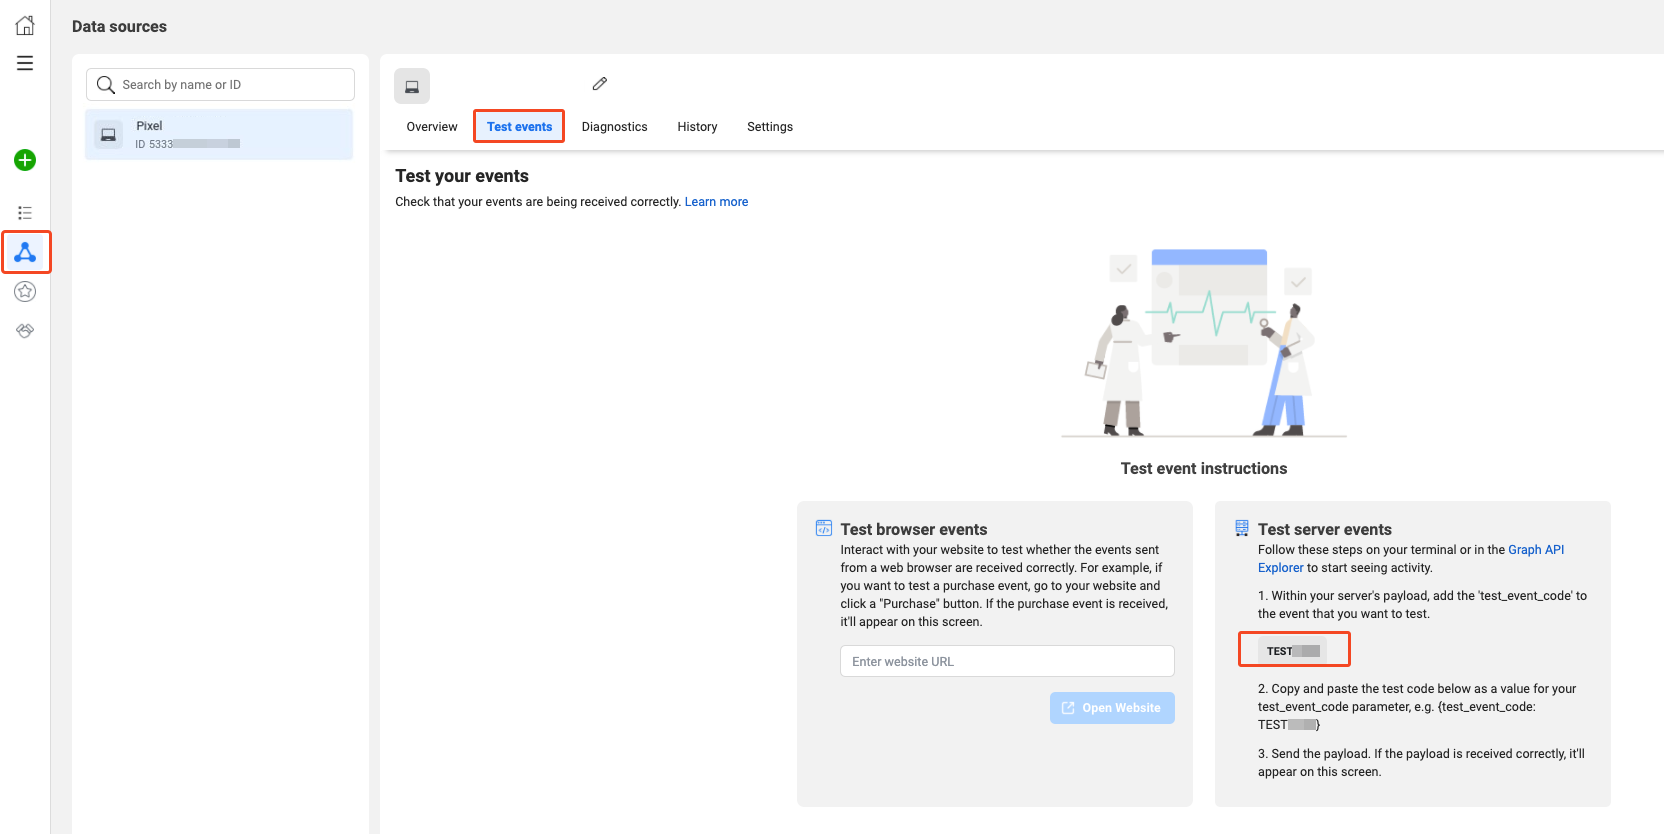Select the Test events tab
1664x834 pixels.
pyautogui.click(x=519, y=127)
